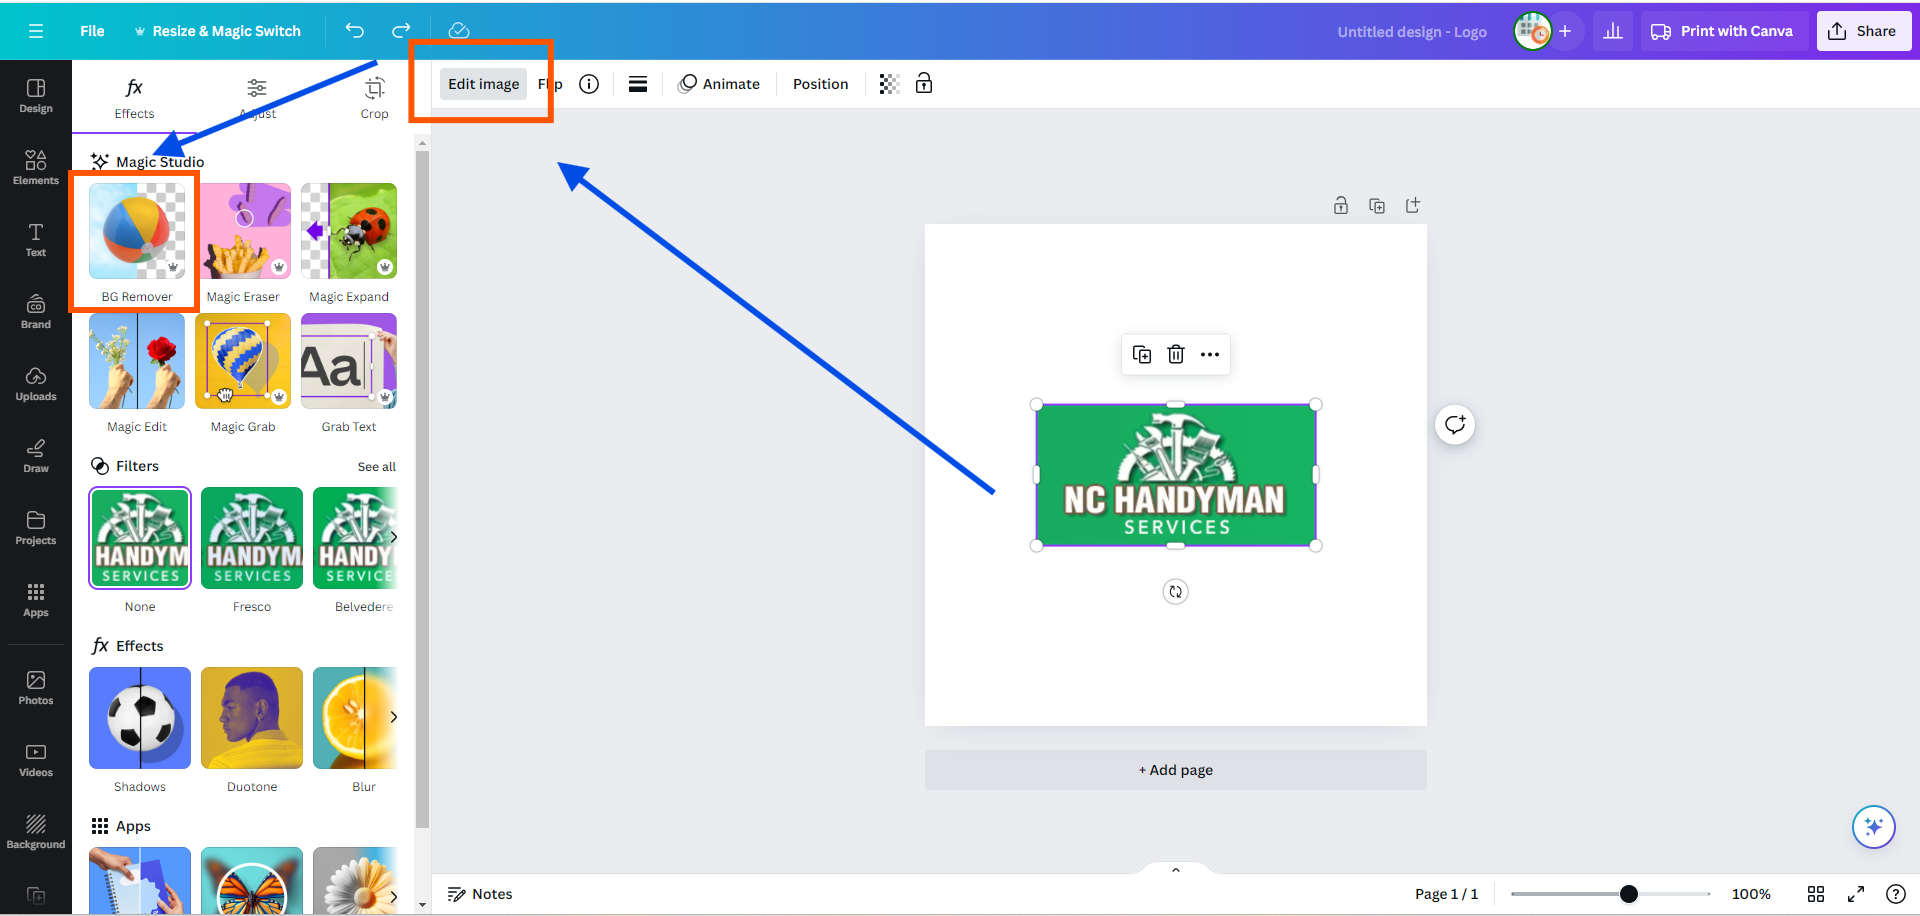Open the account profile avatar

pos(1532,31)
